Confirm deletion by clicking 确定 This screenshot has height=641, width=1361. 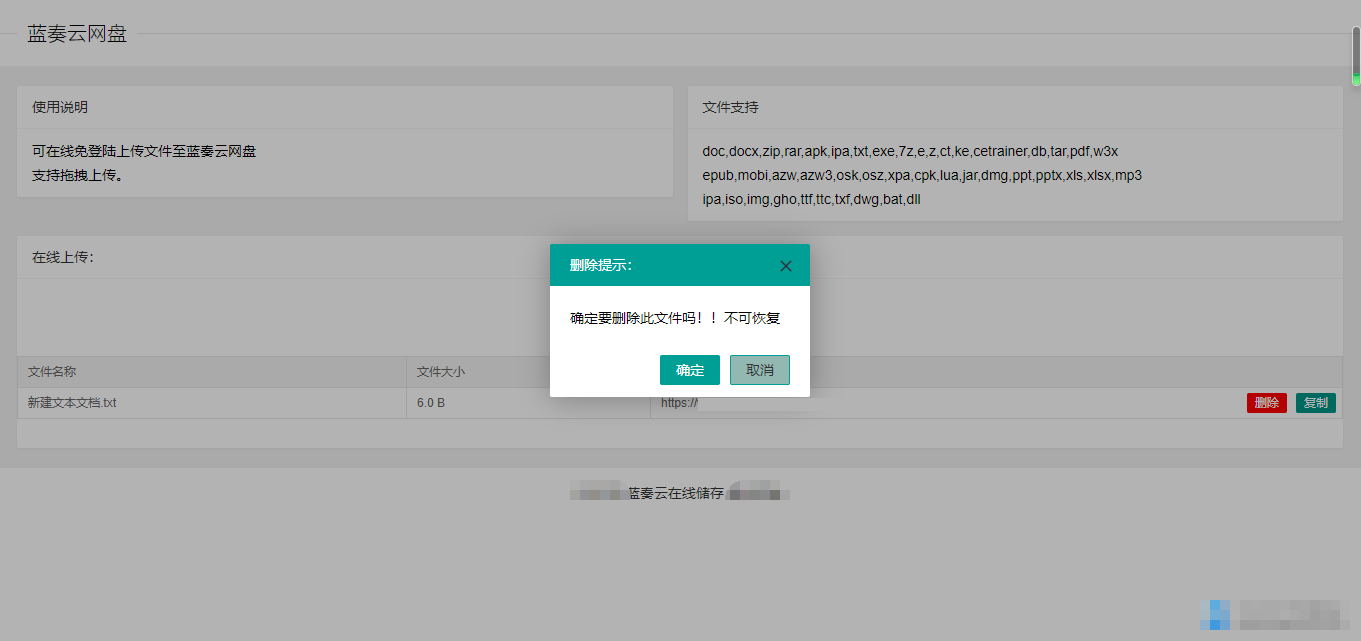pyautogui.click(x=689, y=369)
